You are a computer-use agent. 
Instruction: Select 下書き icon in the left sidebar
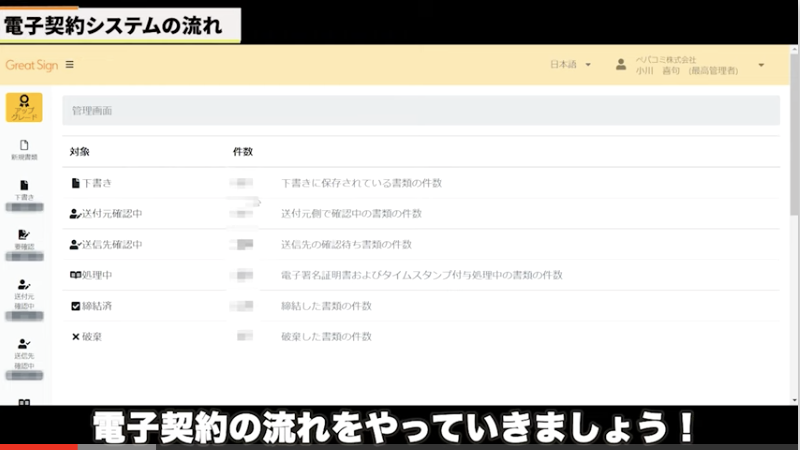[x=24, y=188]
